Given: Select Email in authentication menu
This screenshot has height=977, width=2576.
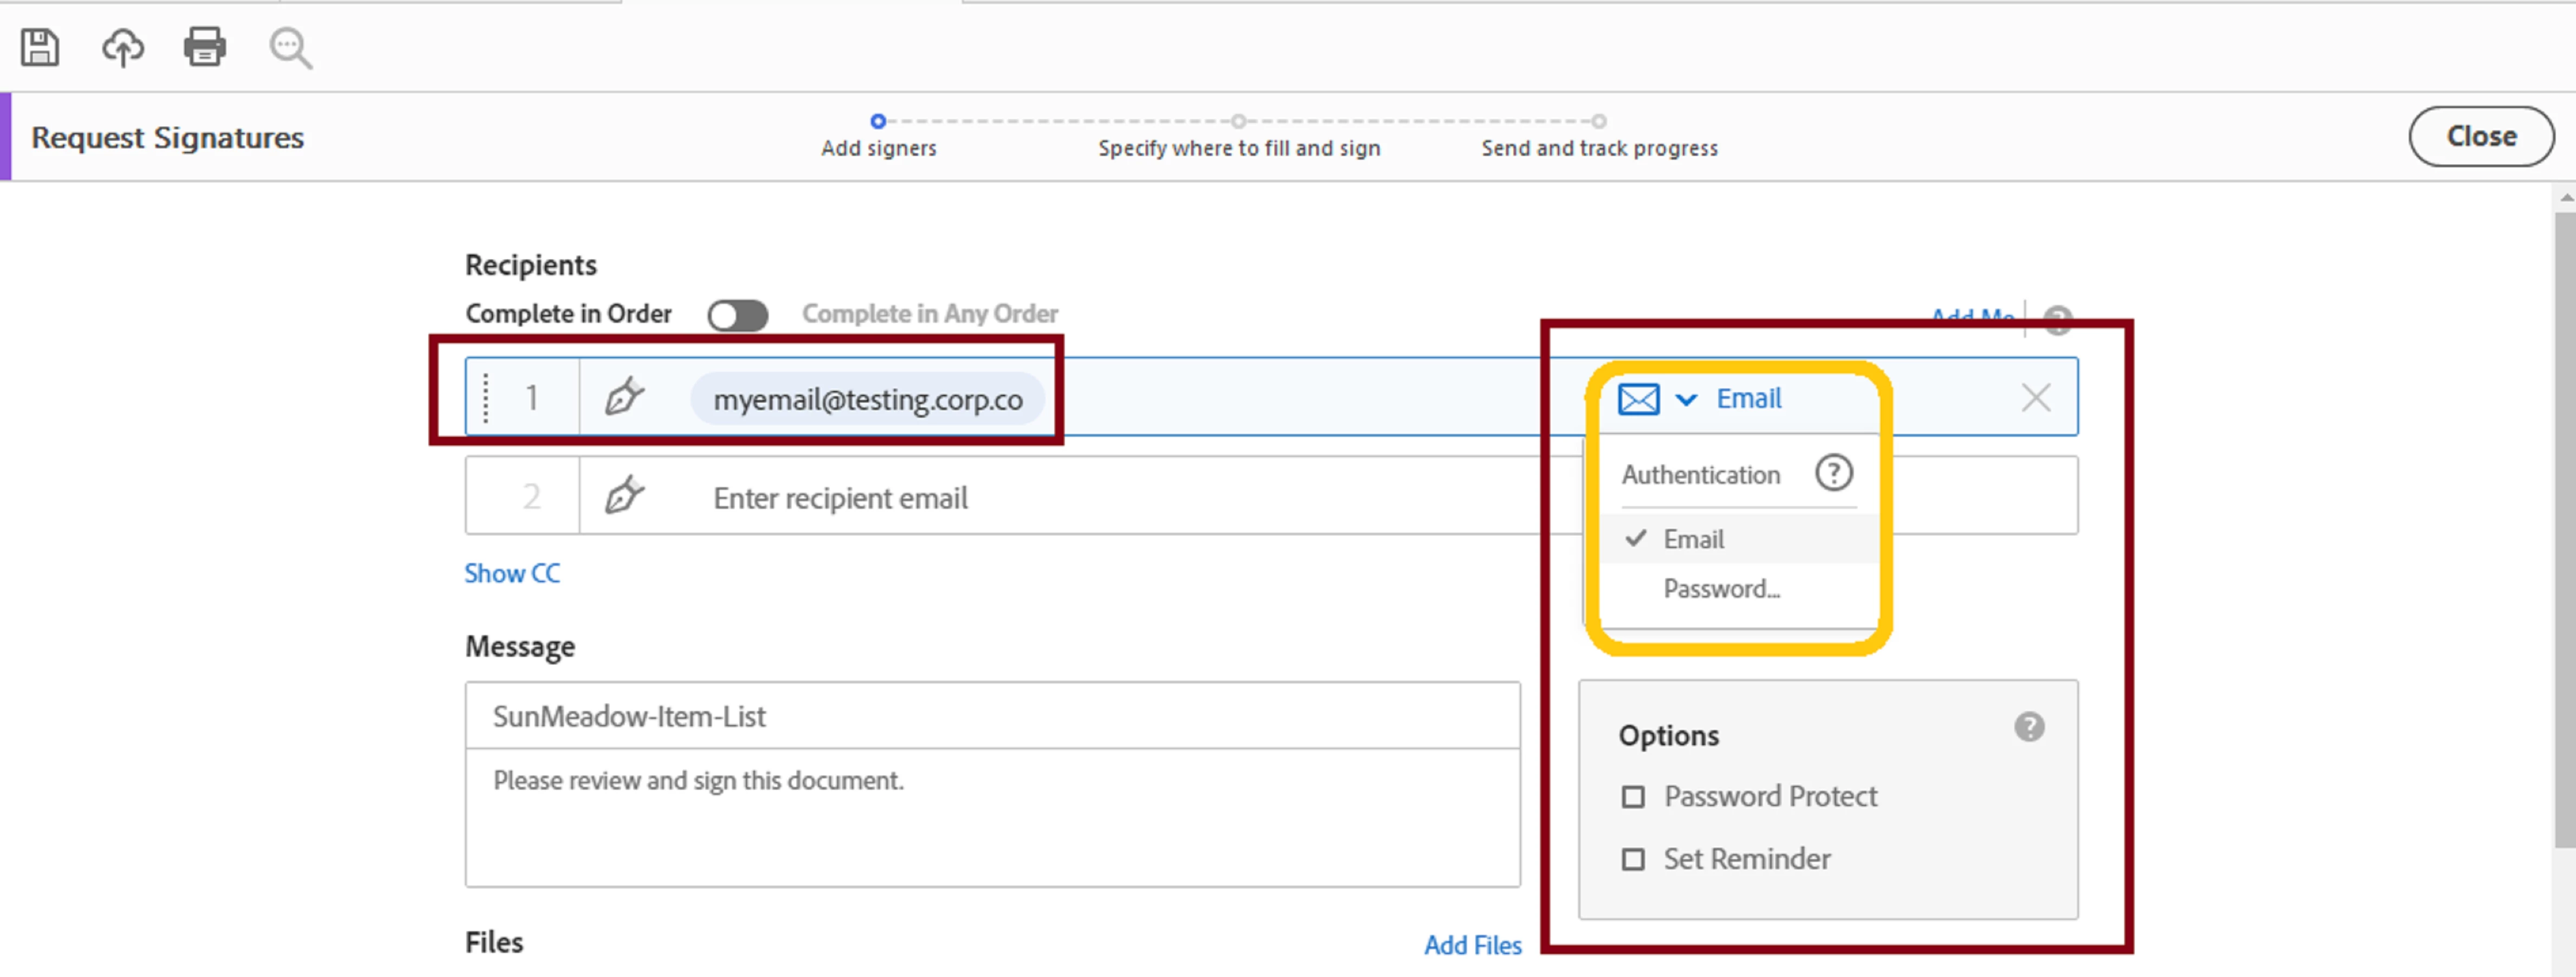Looking at the screenshot, I should click(1693, 539).
